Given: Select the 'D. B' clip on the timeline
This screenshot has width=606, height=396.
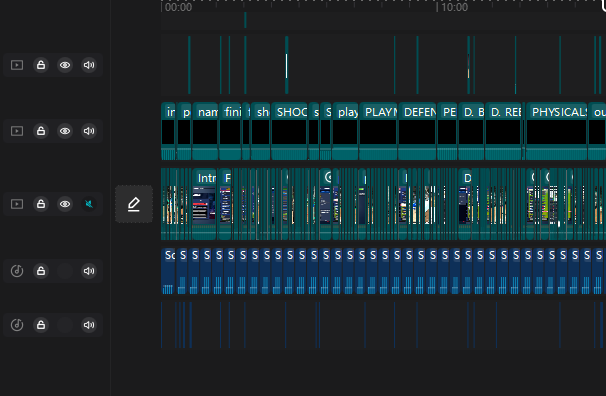Looking at the screenshot, I should 471,131.
